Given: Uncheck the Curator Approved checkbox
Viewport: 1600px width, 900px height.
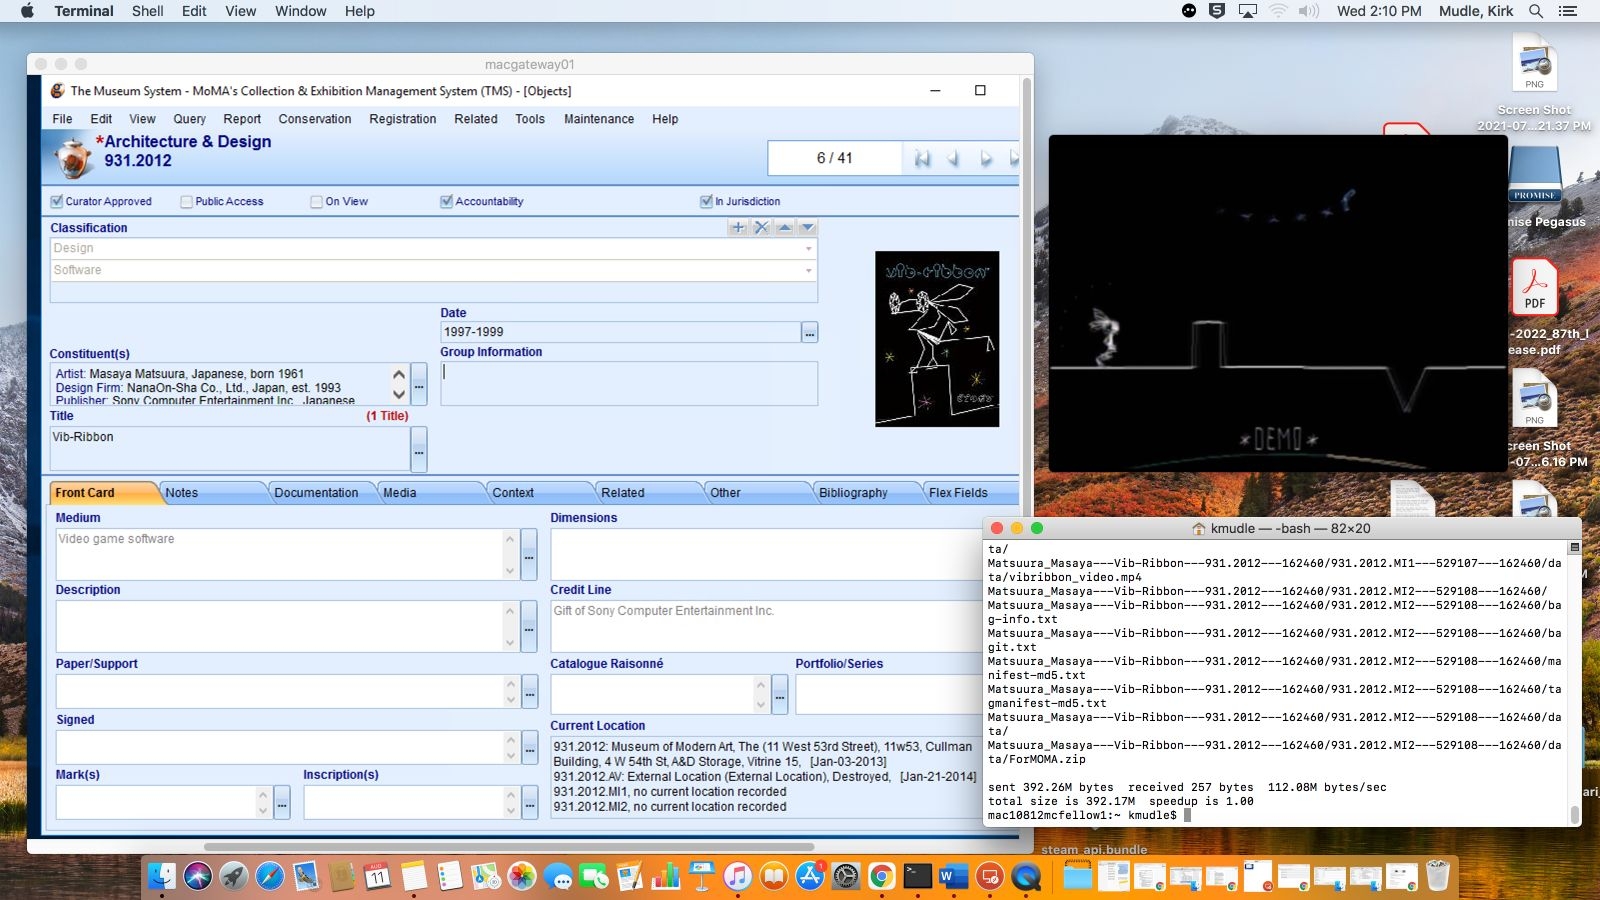Looking at the screenshot, I should point(57,202).
